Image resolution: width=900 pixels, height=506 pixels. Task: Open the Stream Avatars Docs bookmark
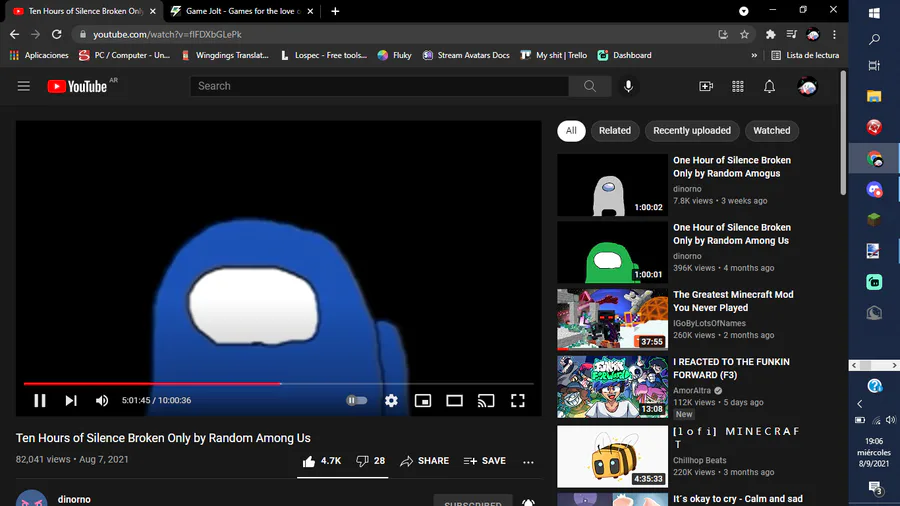466,55
